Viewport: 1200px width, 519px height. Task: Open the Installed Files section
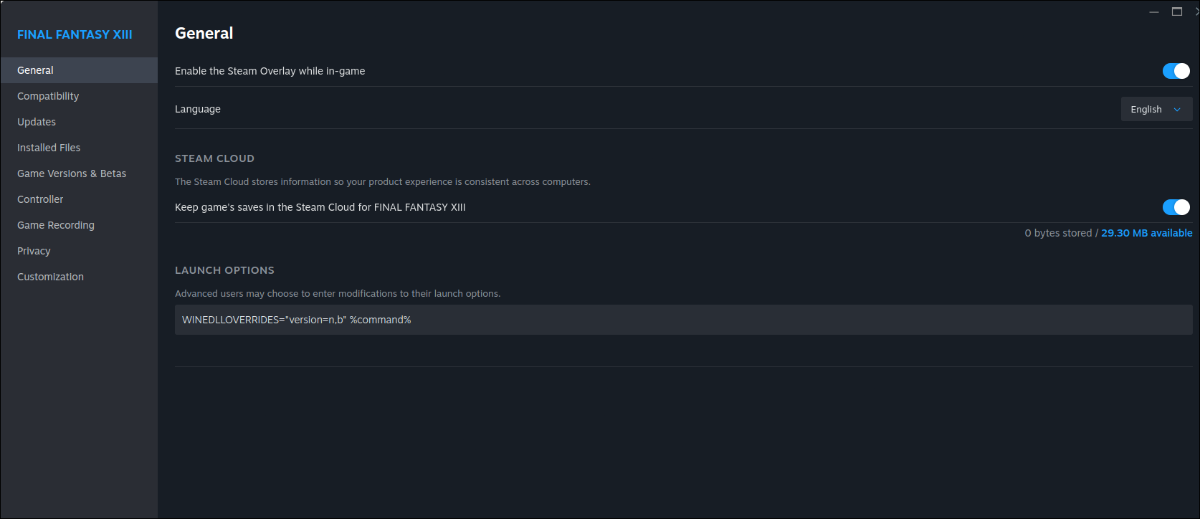pyautogui.click(x=49, y=148)
